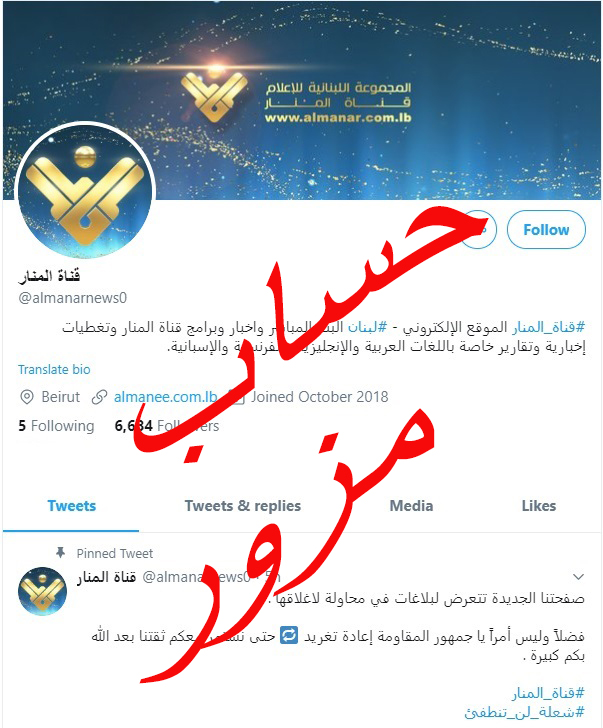Click the pinned tweet author avatar
The height and width of the screenshot is (728, 603).
42,591
